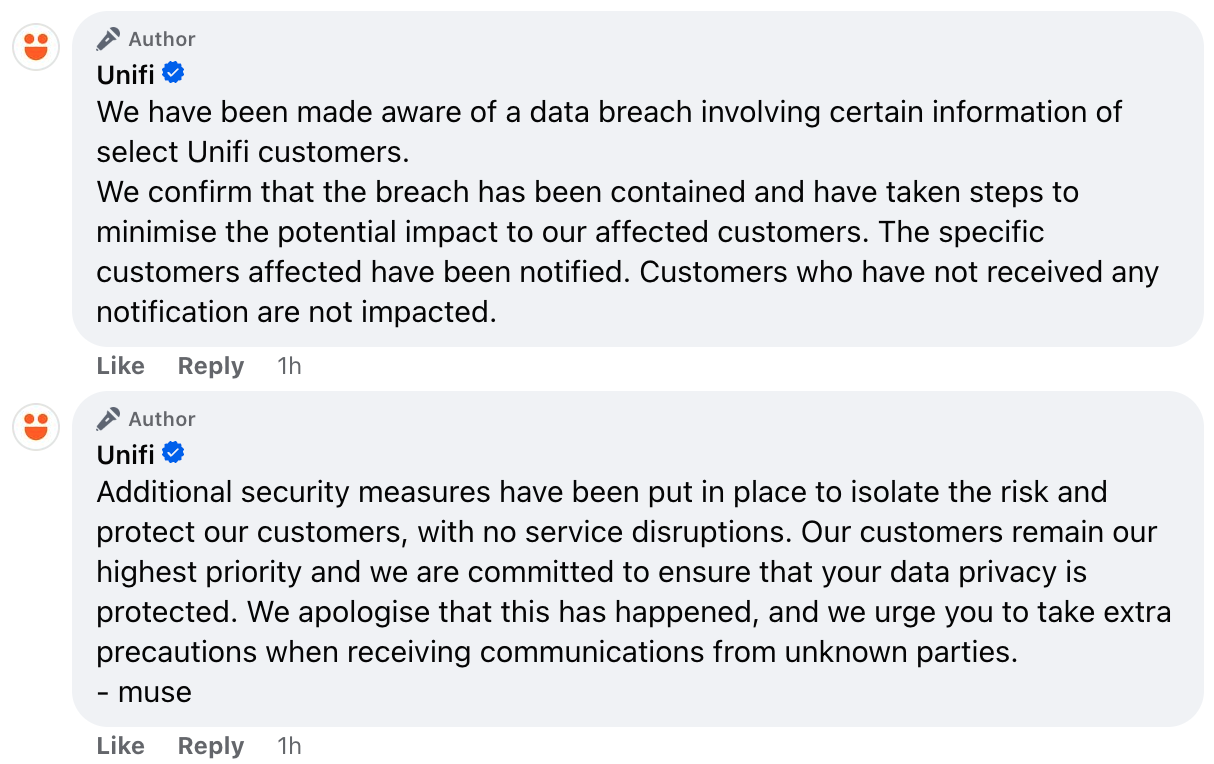Click Author label on security measures comment
This screenshot has width=1214, height=764.
pos(162,419)
